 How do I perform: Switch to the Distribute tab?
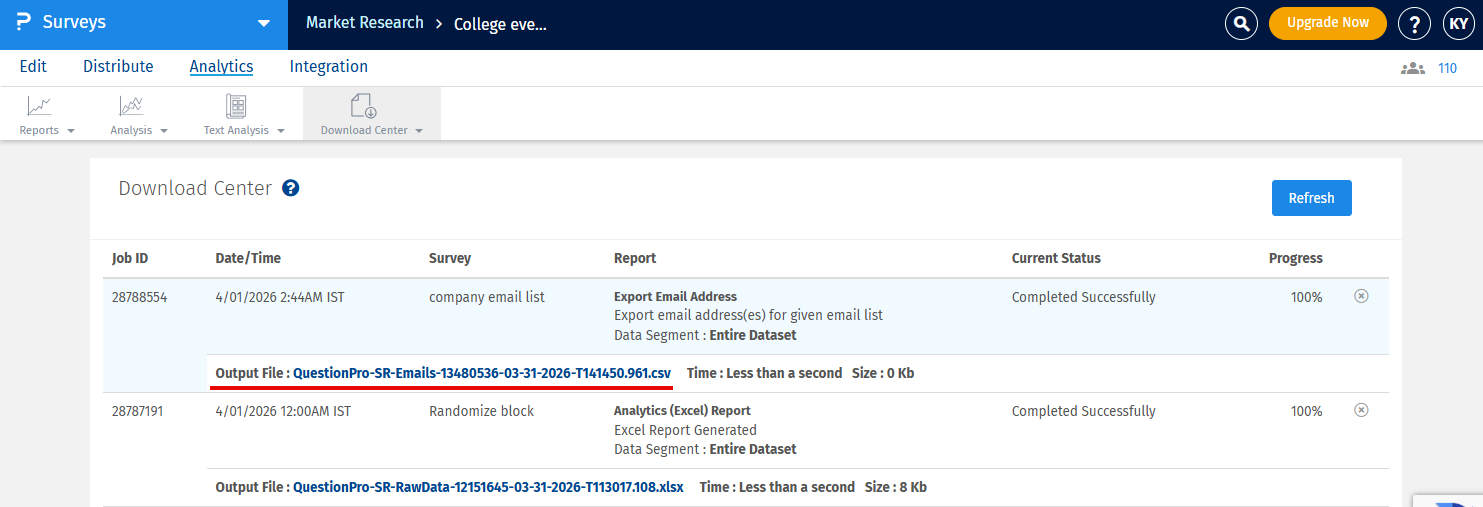point(118,67)
